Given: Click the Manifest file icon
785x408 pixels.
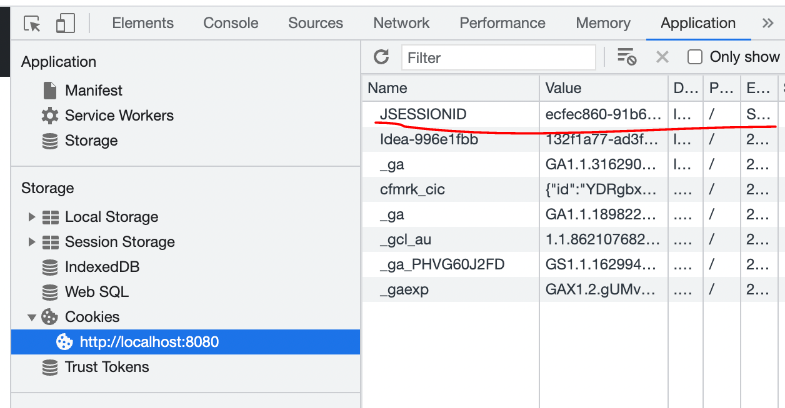Looking at the screenshot, I should coord(50,91).
